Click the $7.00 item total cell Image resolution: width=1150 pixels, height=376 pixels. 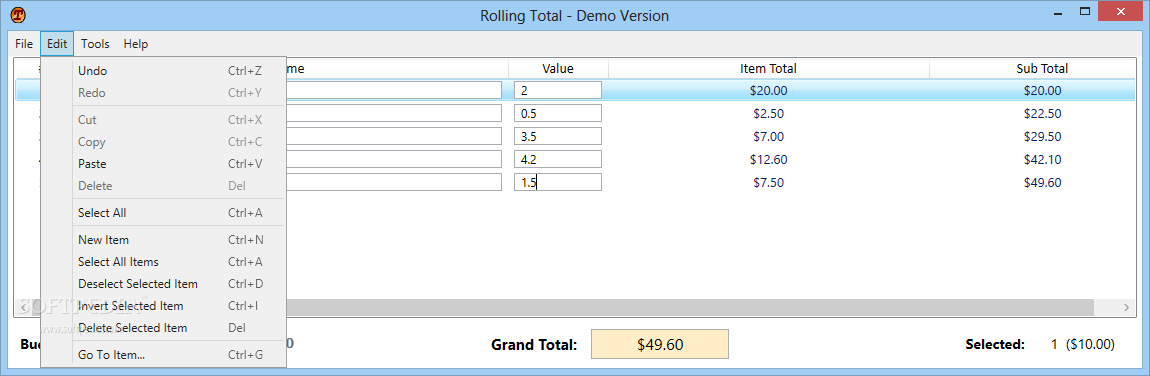[x=769, y=136]
